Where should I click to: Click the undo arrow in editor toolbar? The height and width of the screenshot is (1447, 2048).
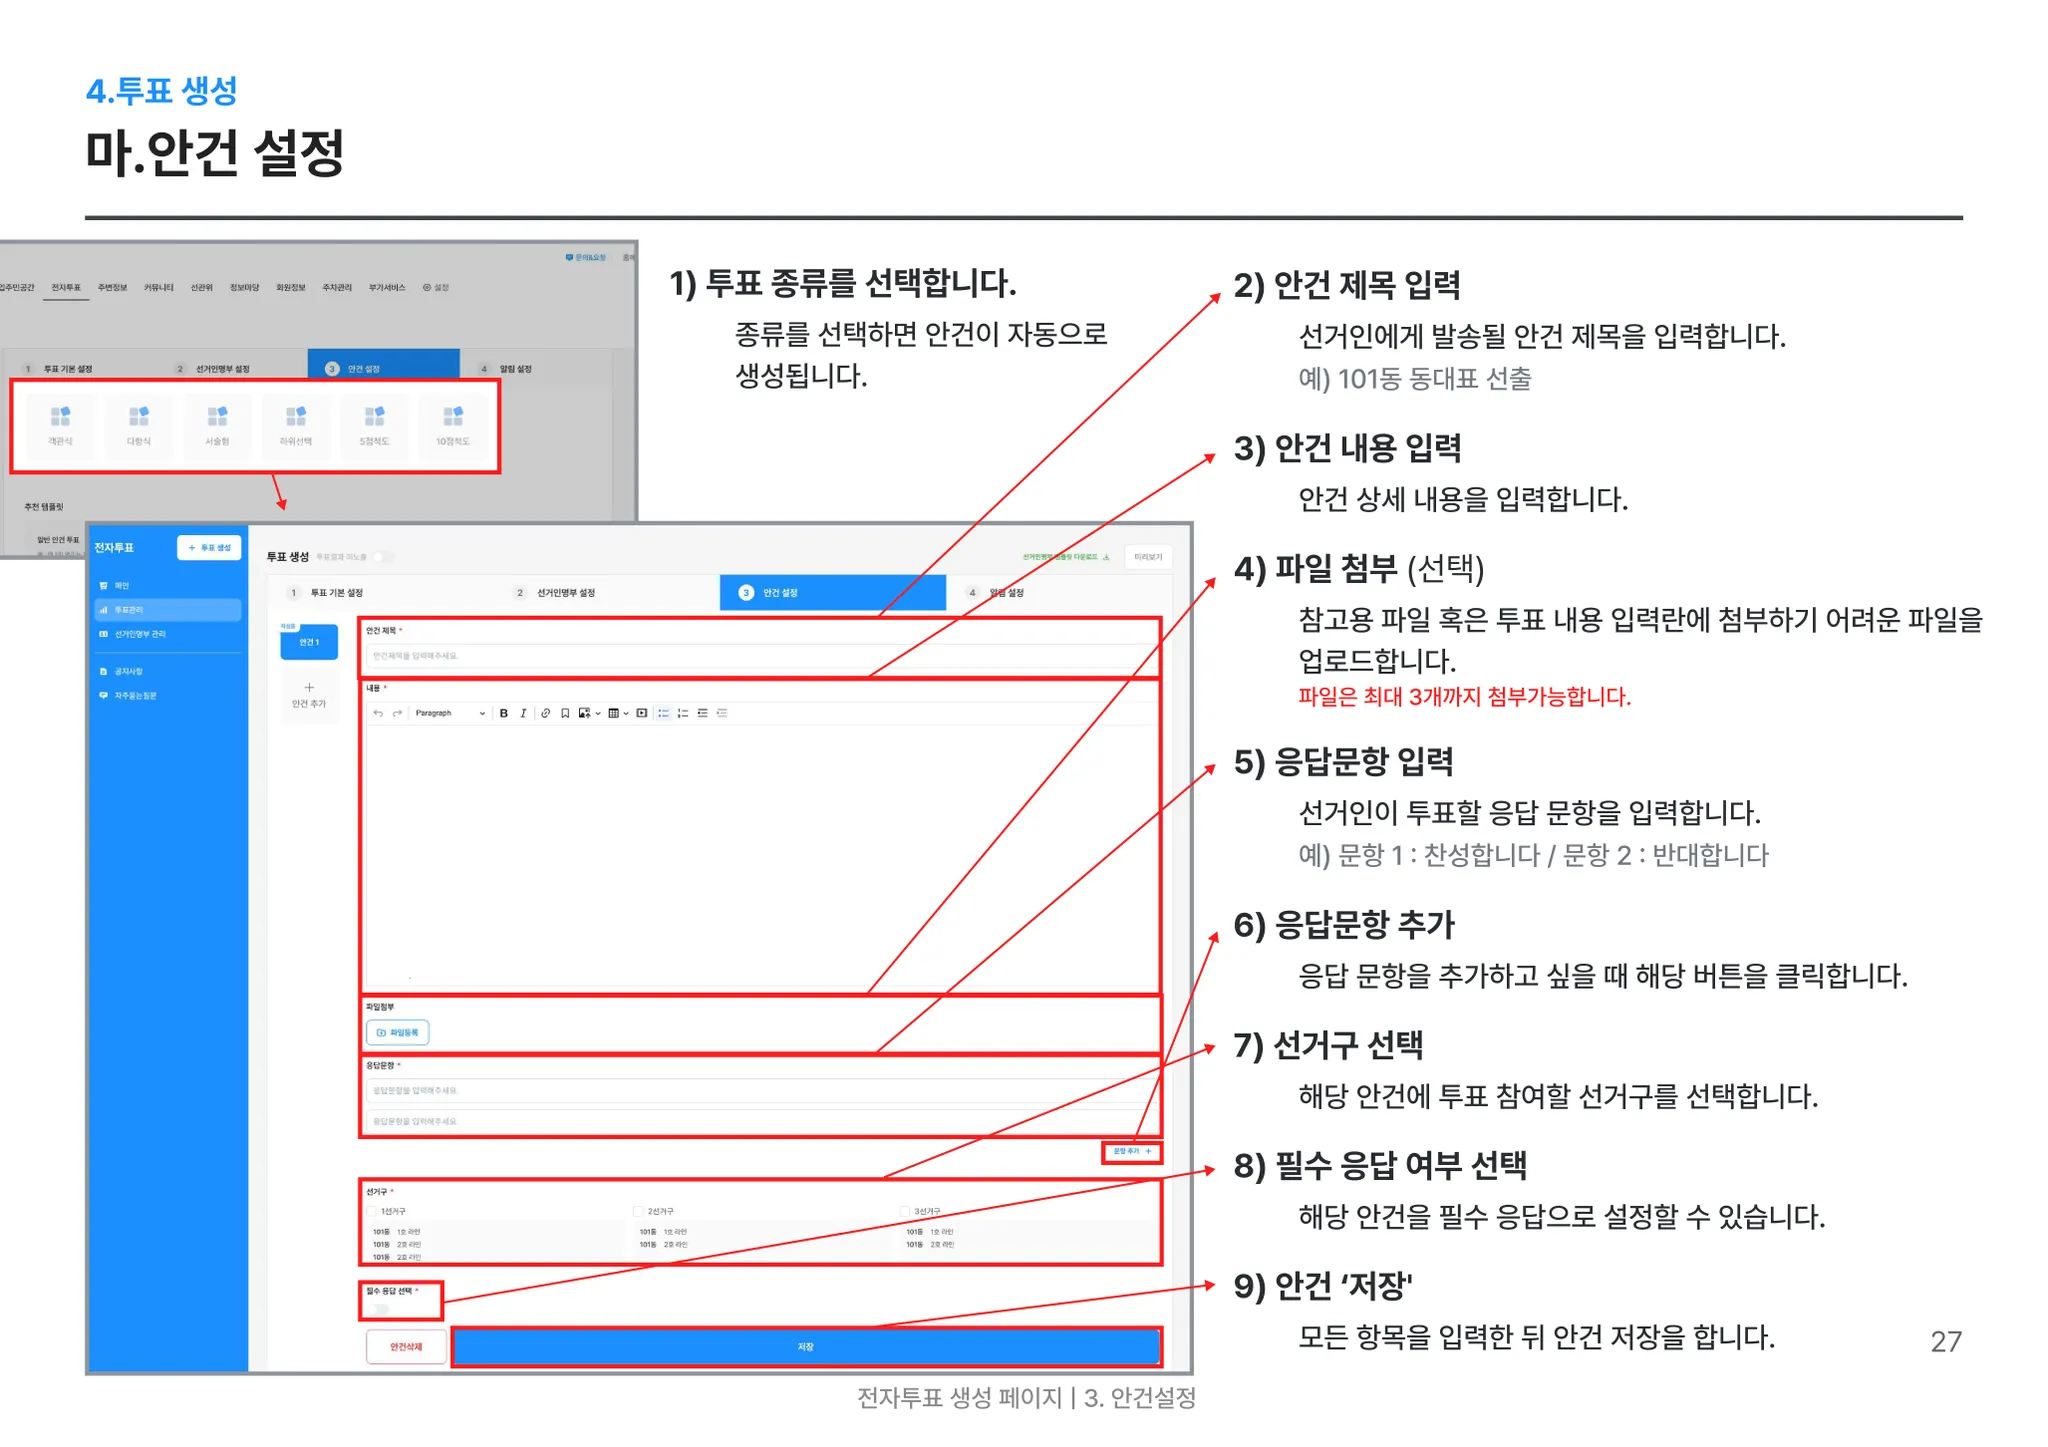(378, 713)
